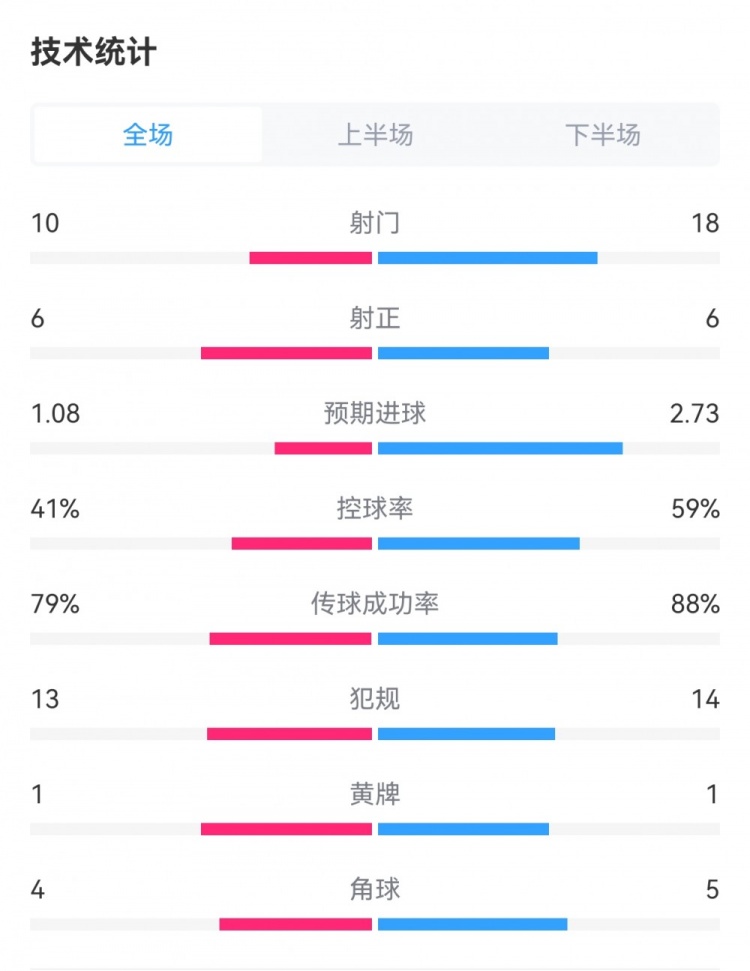Screen dimensions: 750x971
Task: Click the 射正 stat label
Action: pyautogui.click(x=375, y=318)
